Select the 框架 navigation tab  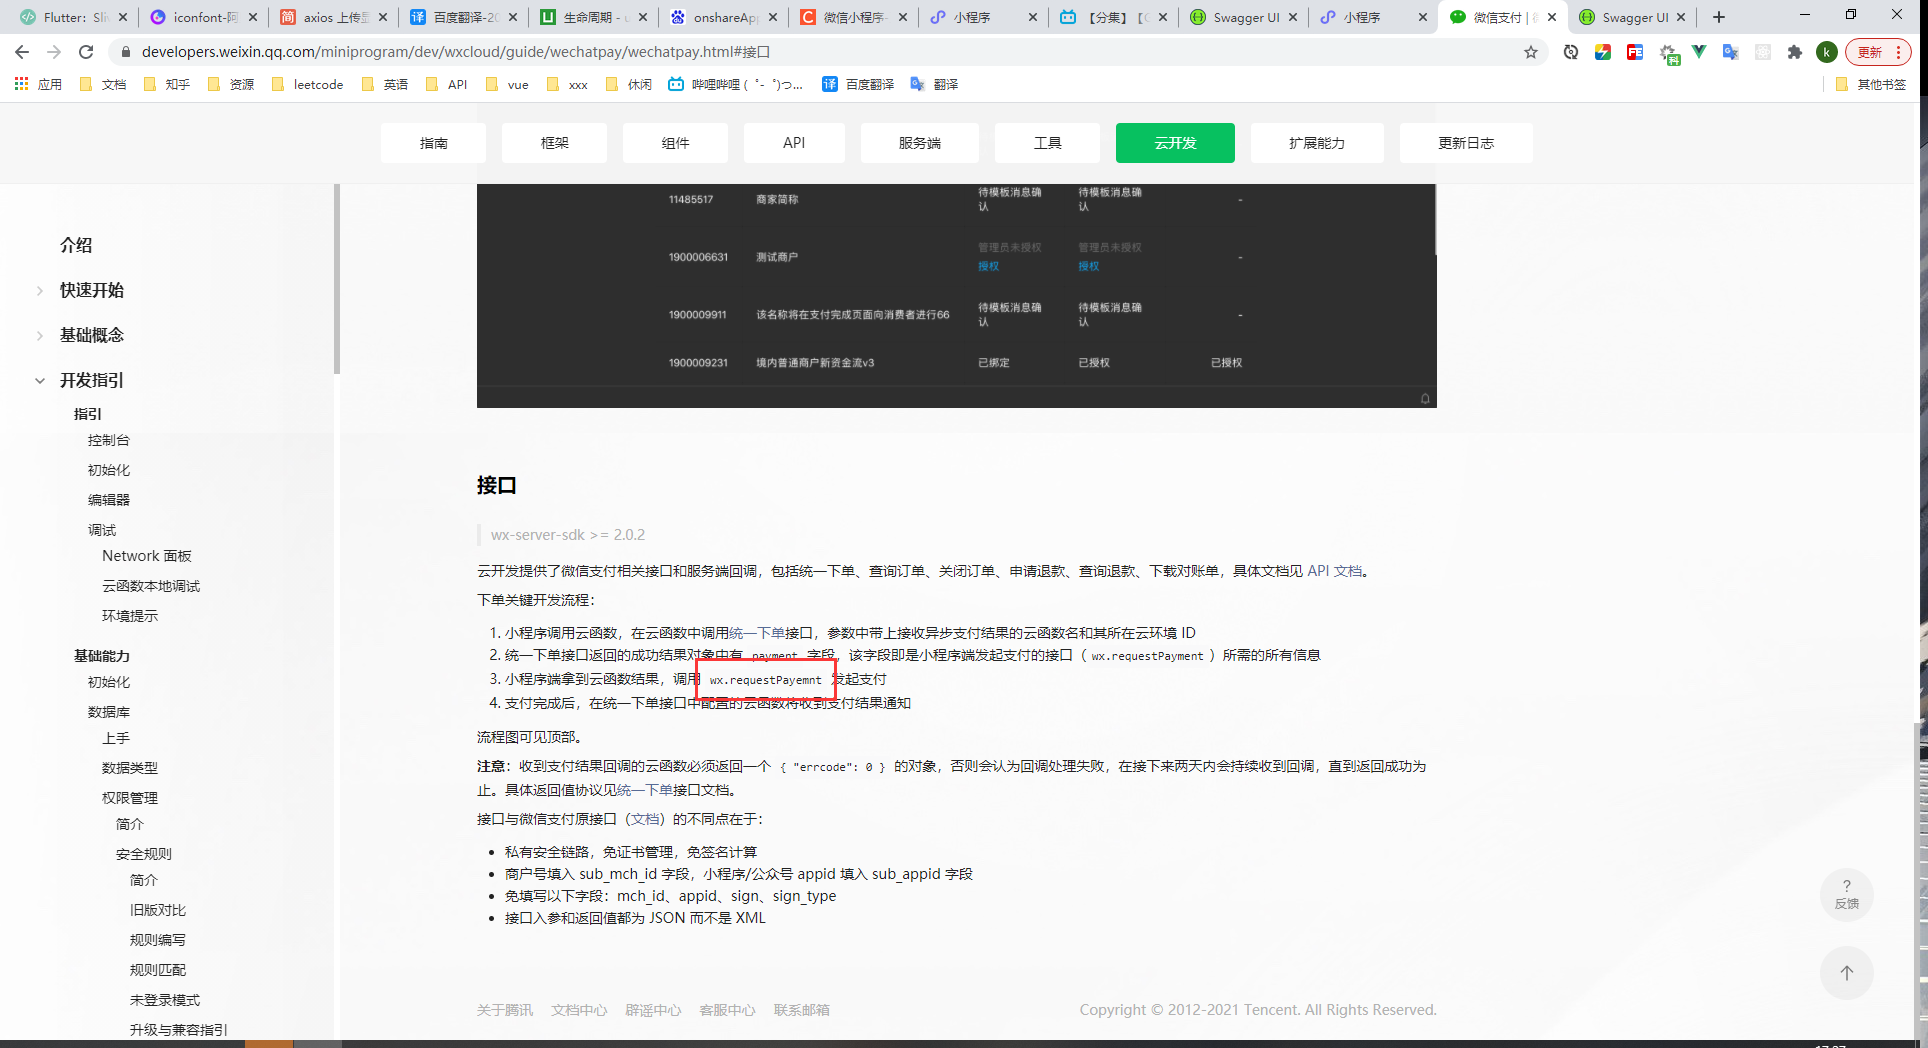tap(554, 143)
